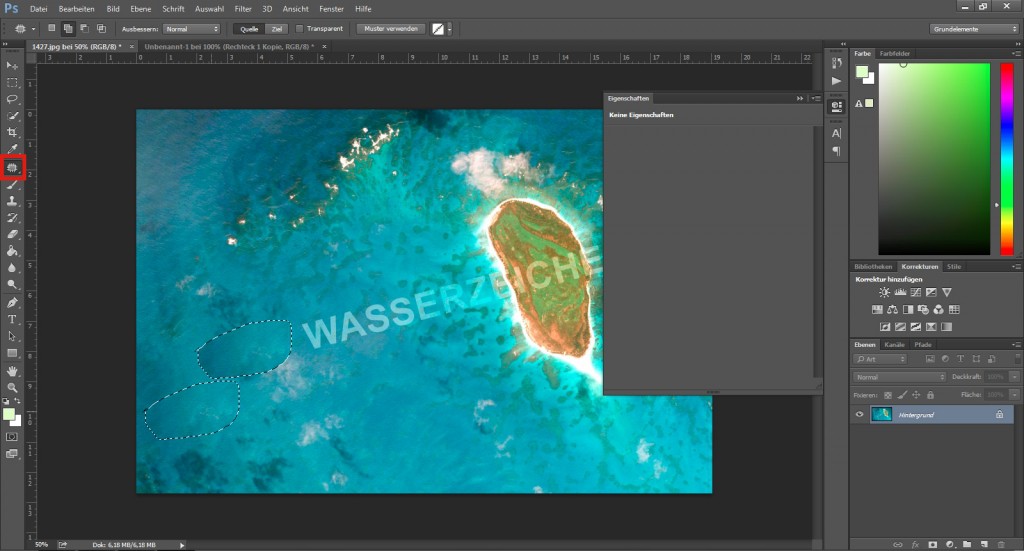Enable the Transparent checkbox

pos(301,29)
